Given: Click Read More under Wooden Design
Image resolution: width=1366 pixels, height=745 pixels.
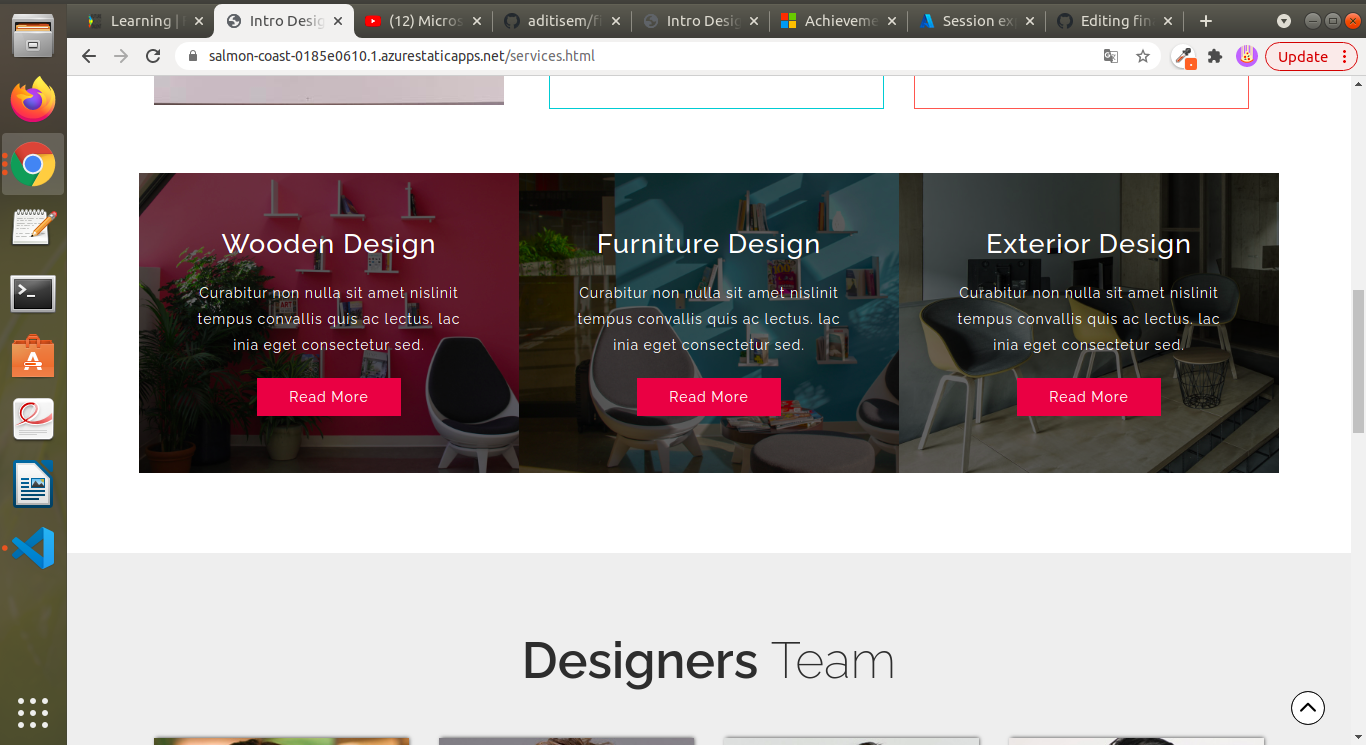Looking at the screenshot, I should coord(329,397).
